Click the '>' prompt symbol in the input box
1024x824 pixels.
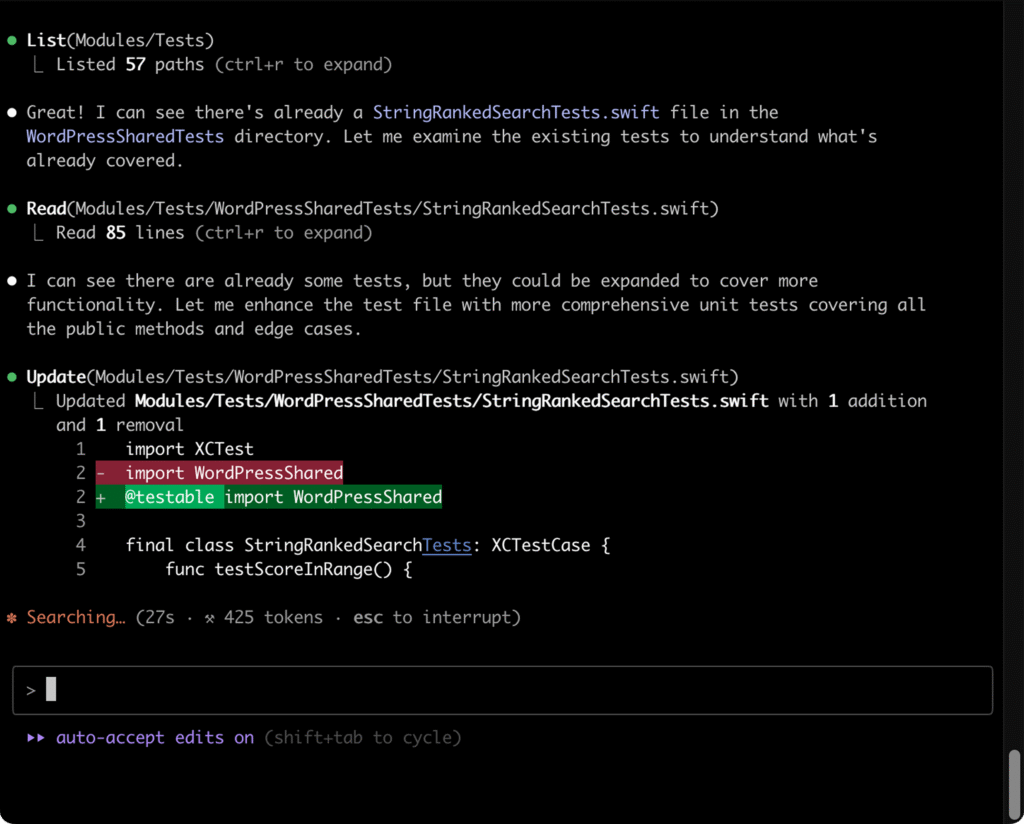[31, 690]
